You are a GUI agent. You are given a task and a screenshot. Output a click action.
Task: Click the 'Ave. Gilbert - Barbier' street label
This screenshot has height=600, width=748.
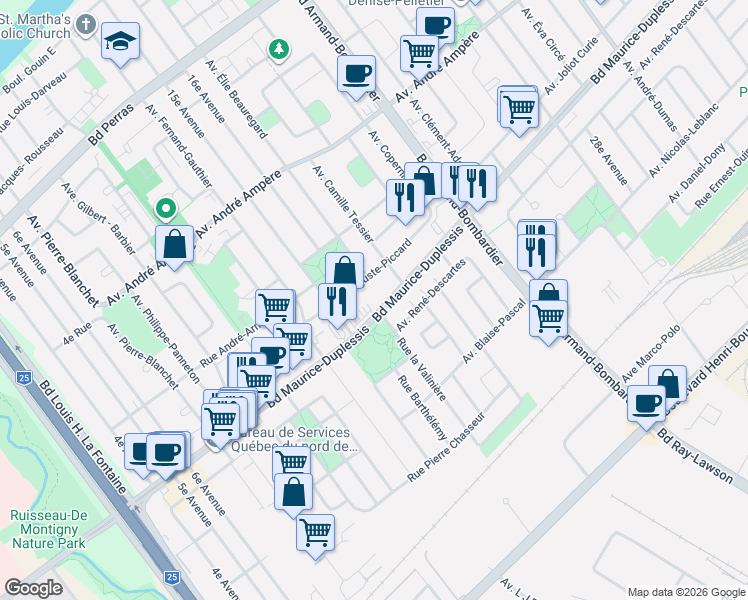99,218
